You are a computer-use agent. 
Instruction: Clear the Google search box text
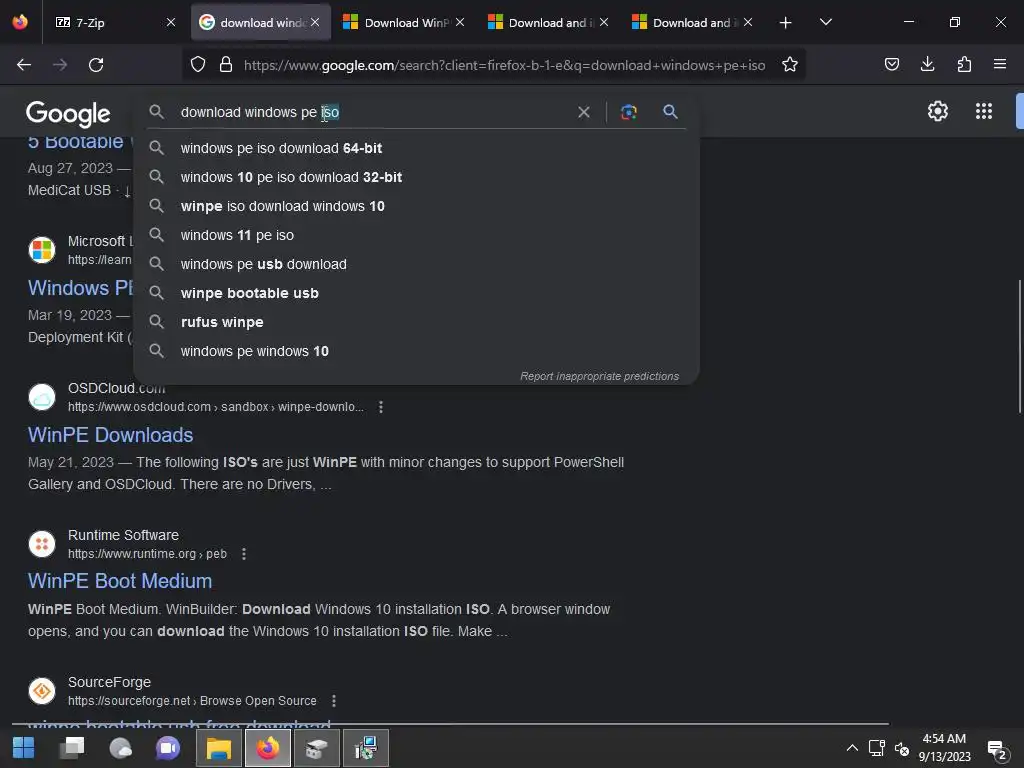coord(584,112)
